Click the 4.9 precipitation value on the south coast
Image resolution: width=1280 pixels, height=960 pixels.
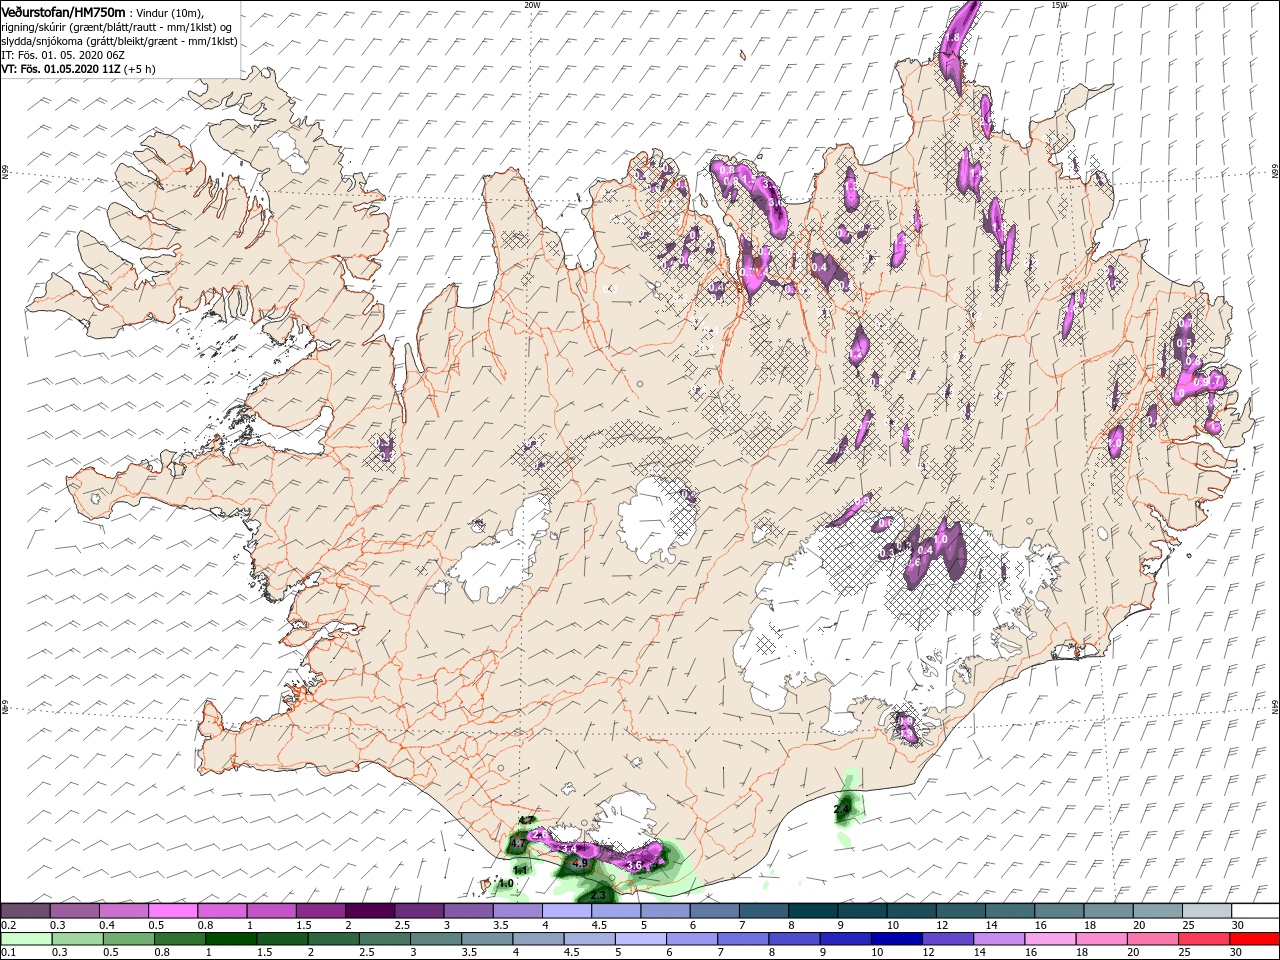[580, 863]
